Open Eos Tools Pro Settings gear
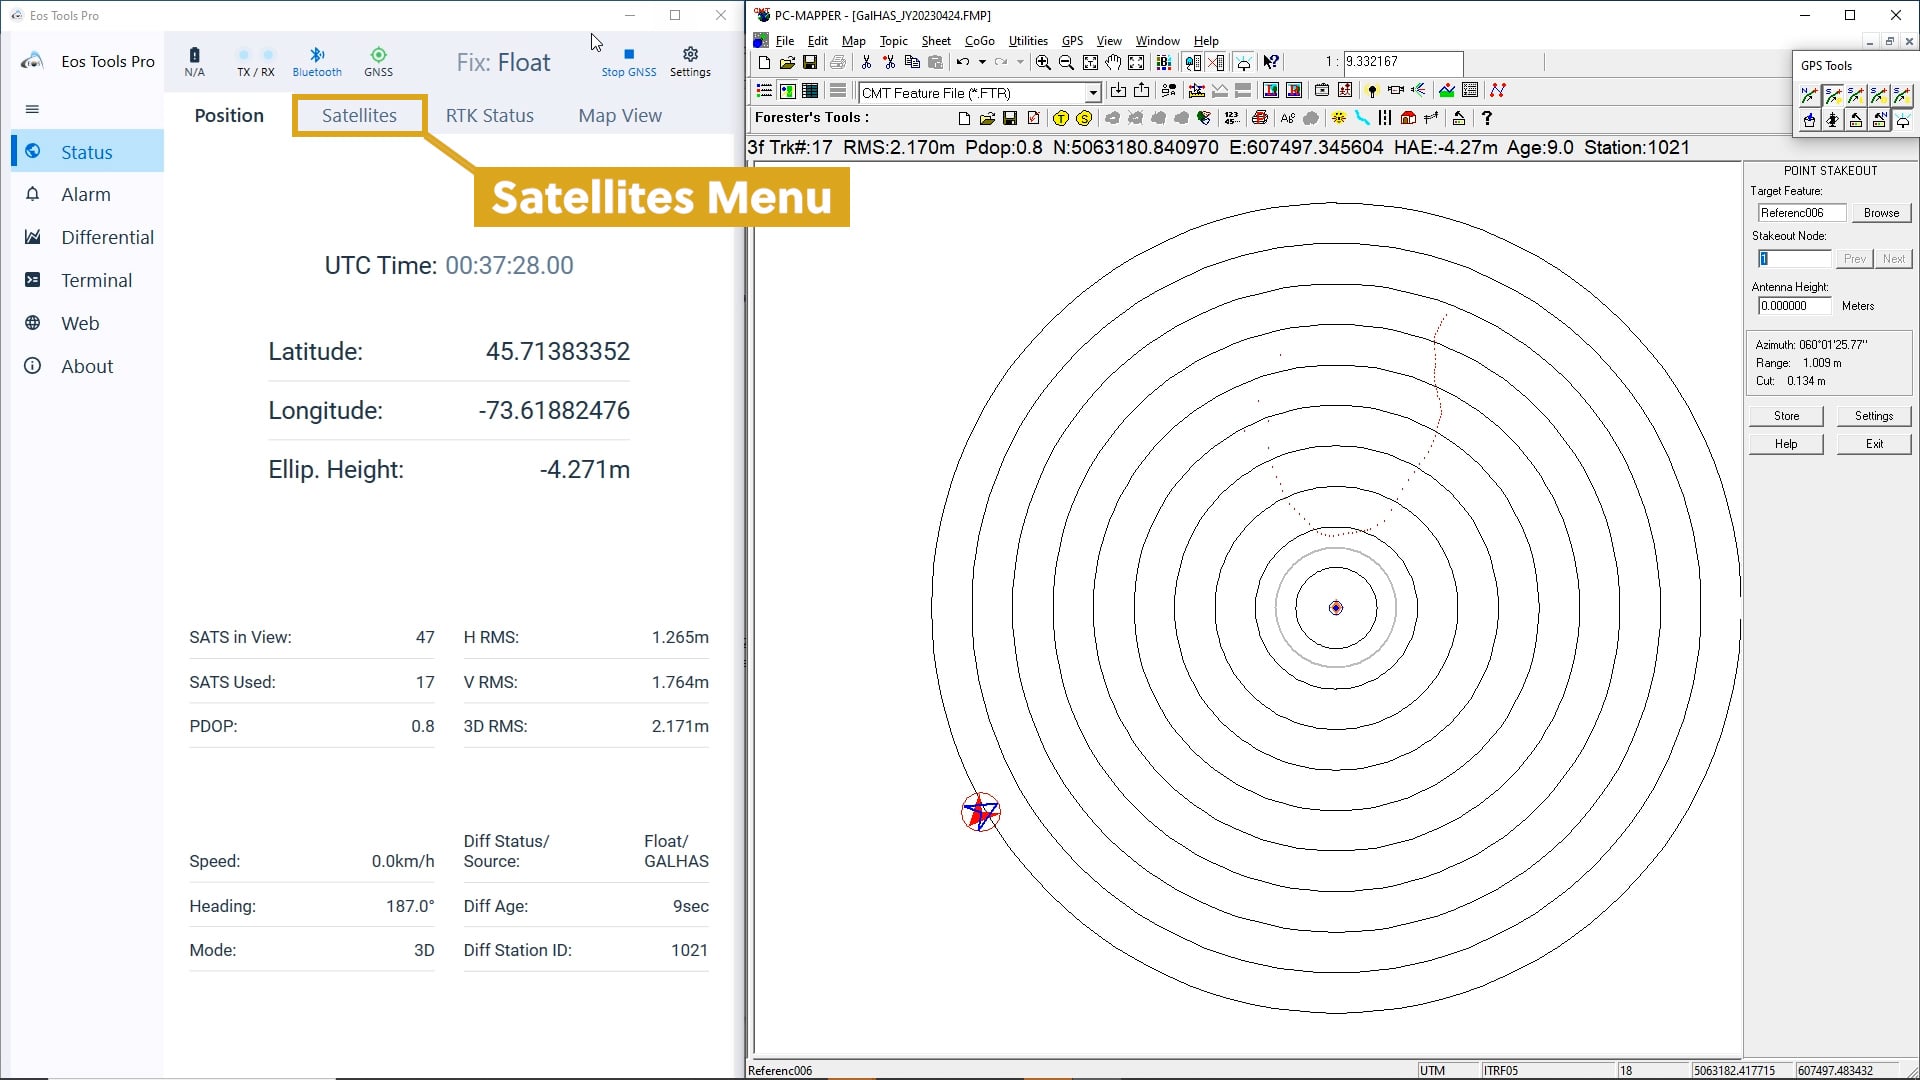 [690, 61]
